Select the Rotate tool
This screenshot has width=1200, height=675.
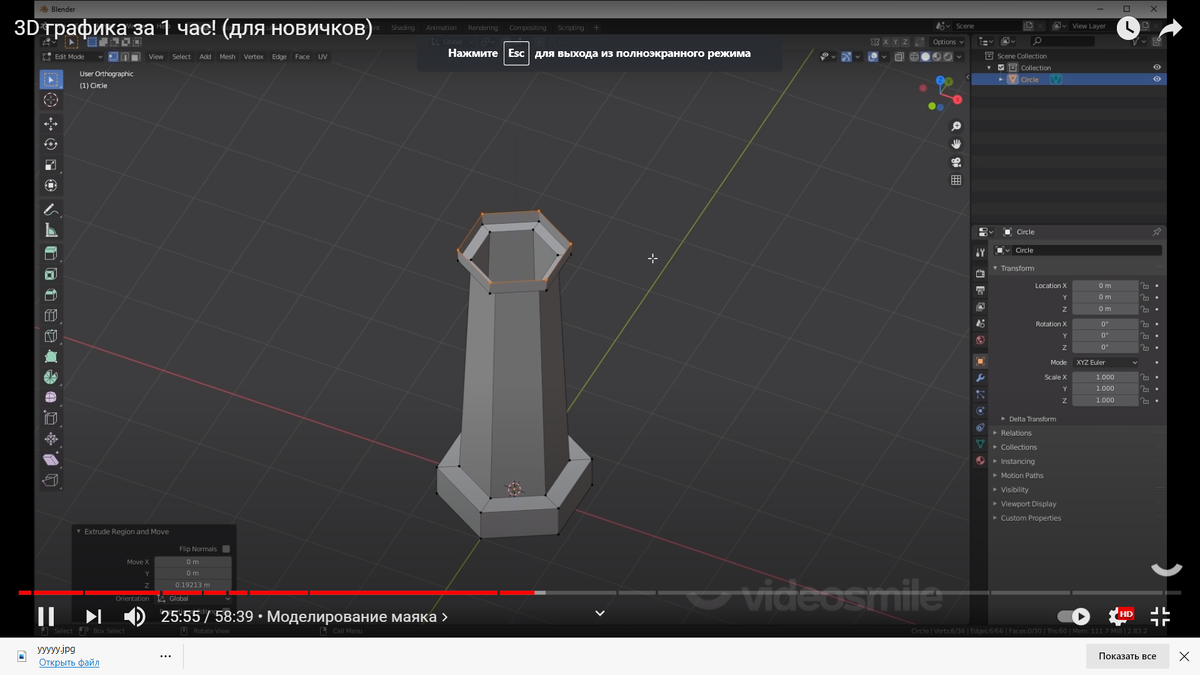[51, 144]
